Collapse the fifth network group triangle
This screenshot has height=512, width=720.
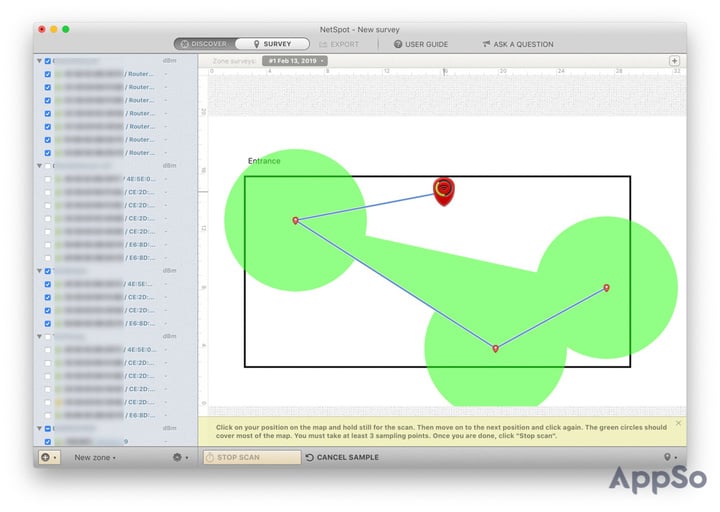pyautogui.click(x=39, y=428)
